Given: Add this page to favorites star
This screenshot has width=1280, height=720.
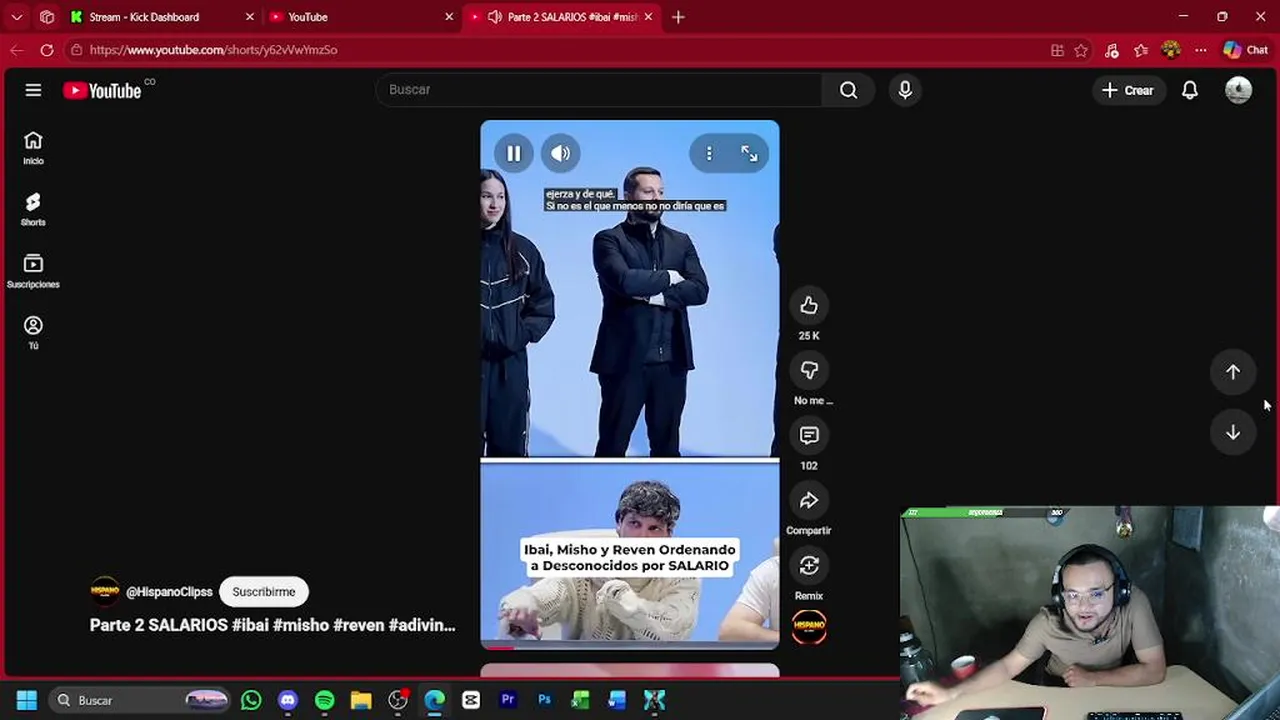Looking at the screenshot, I should [x=1081, y=50].
